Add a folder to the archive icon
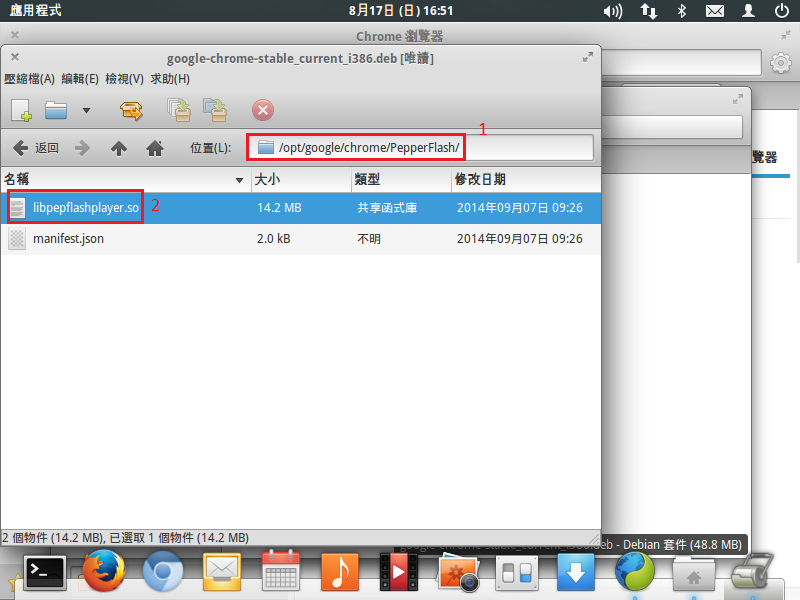The height and width of the screenshot is (600, 800). (215, 110)
